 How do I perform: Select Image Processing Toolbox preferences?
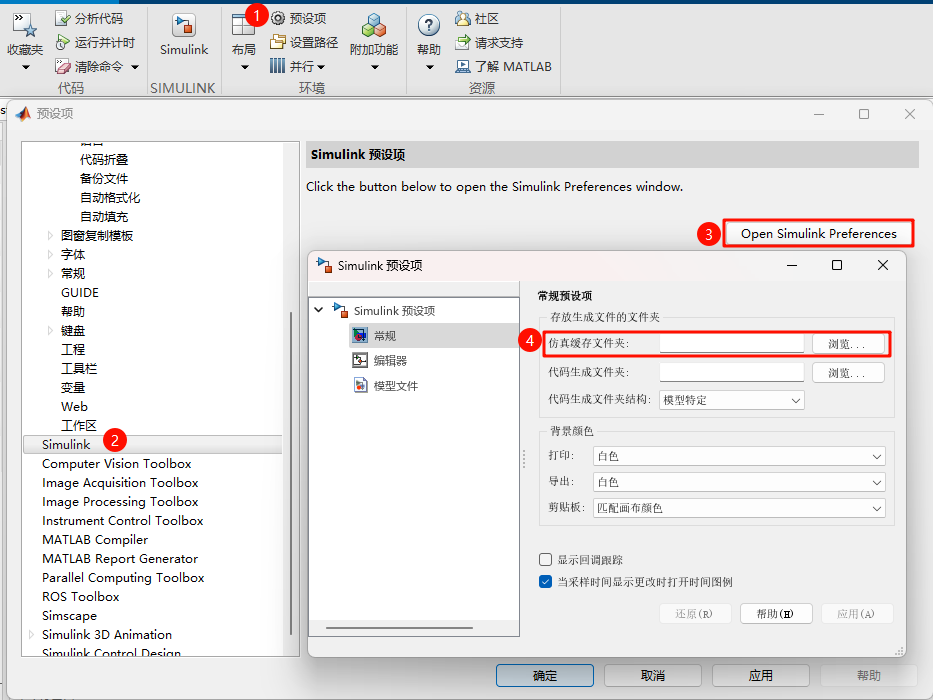point(120,502)
